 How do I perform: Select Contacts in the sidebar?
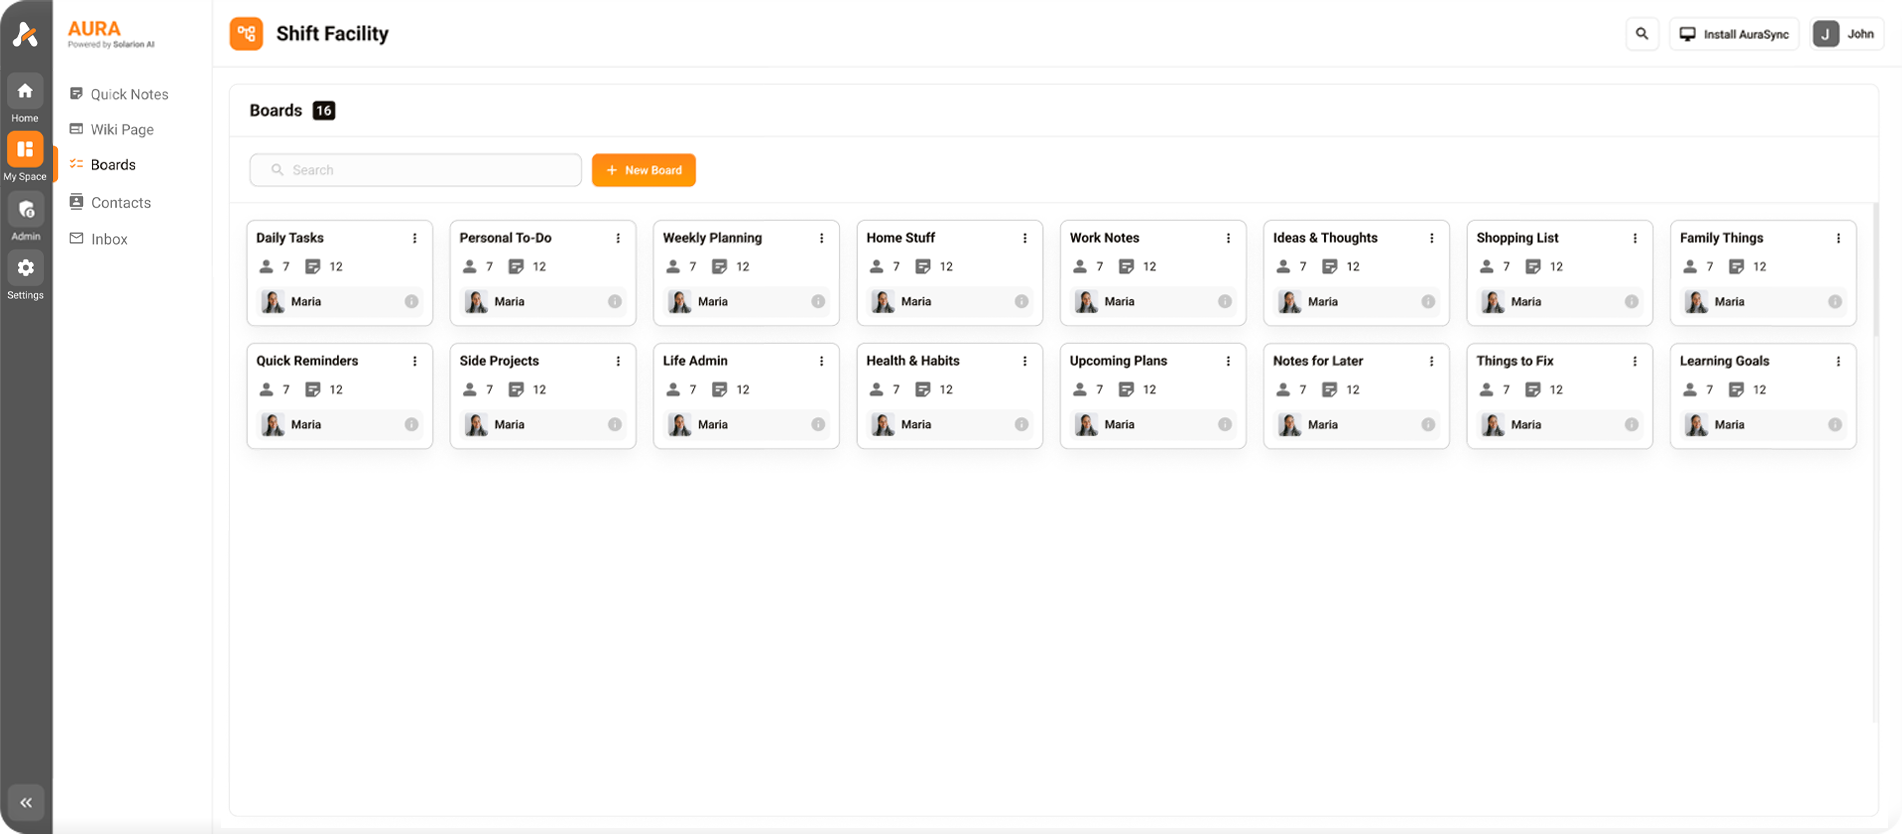point(121,202)
